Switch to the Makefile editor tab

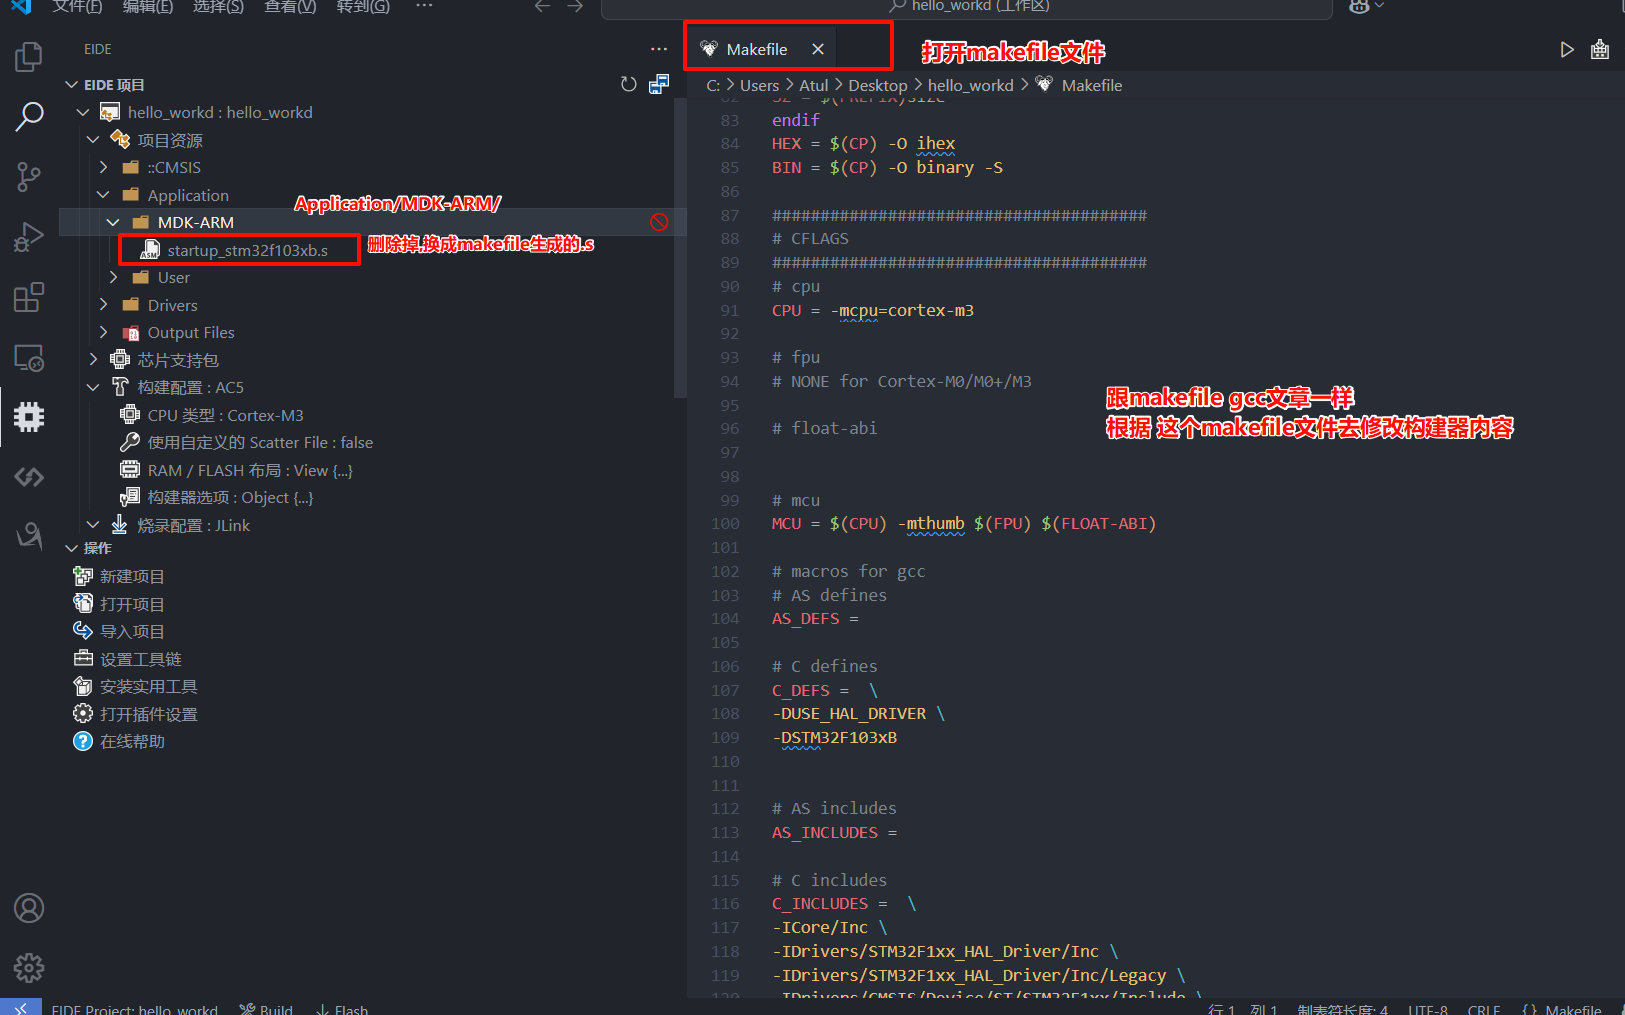pos(757,49)
